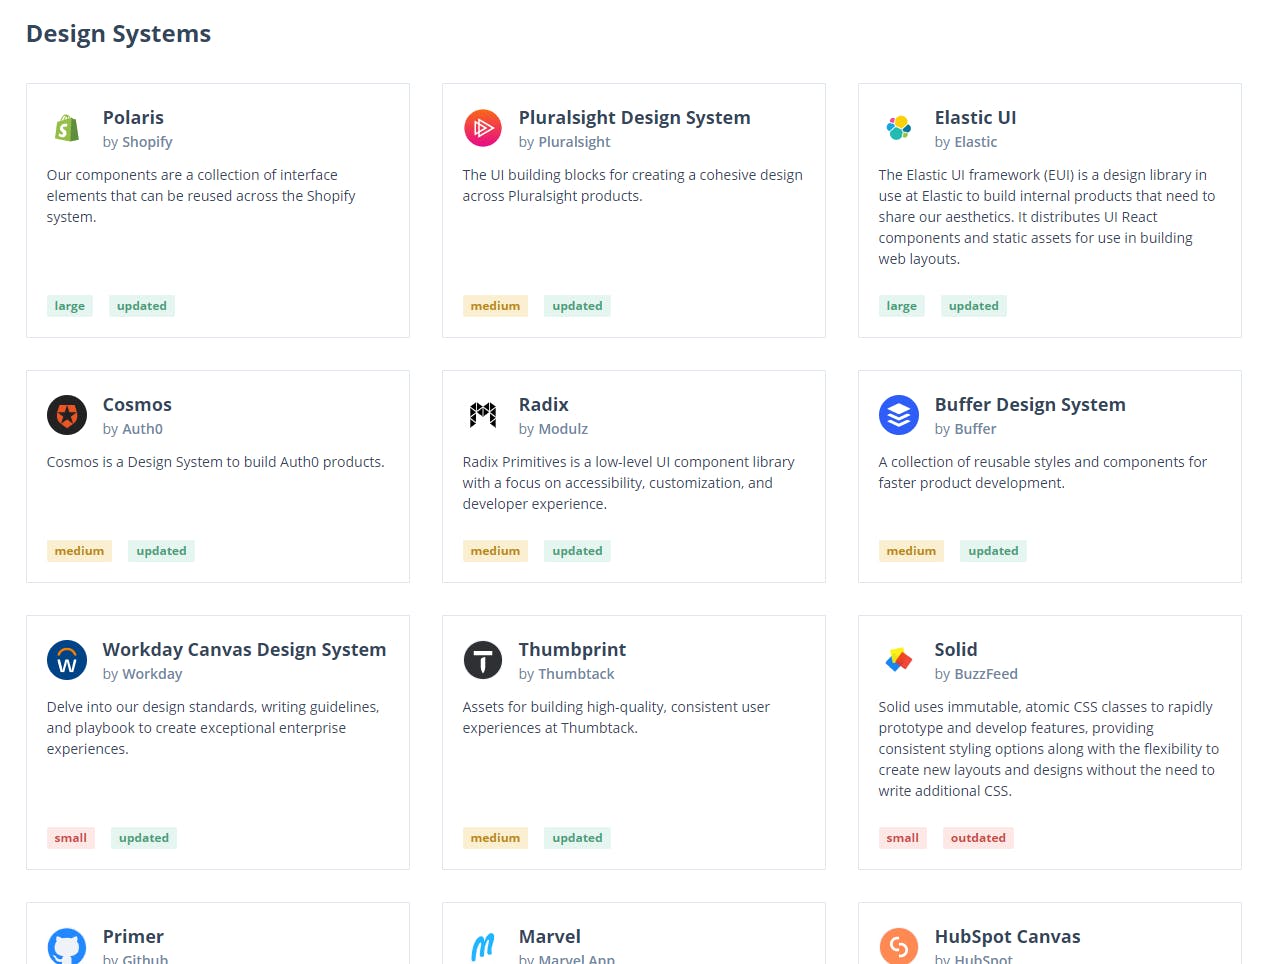
Task: Click the 'by Shopify' author text
Action: tap(137, 142)
